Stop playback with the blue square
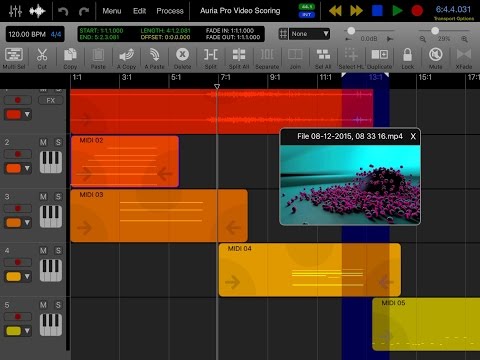Viewport: 480px width, 360px height. click(377, 11)
